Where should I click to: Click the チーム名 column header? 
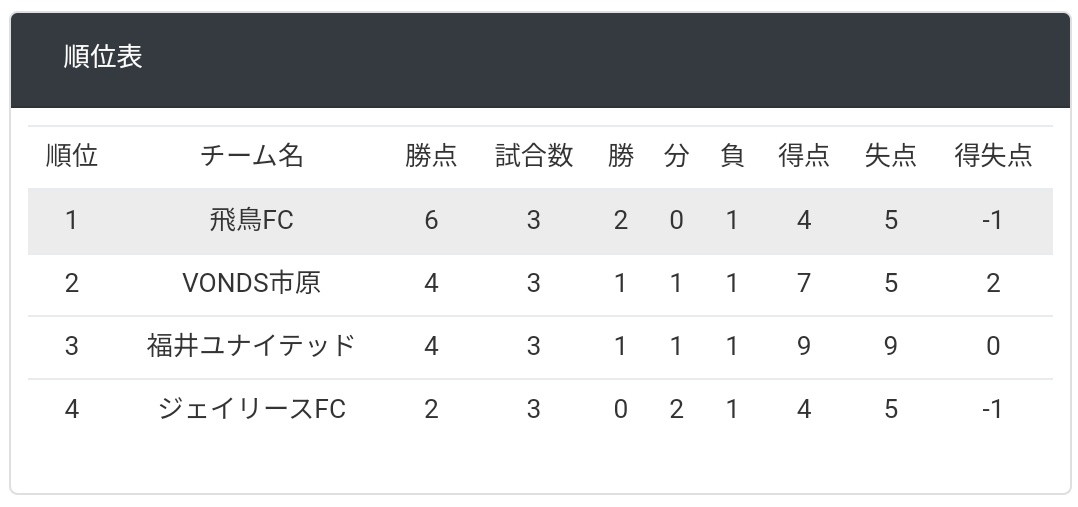point(252,156)
